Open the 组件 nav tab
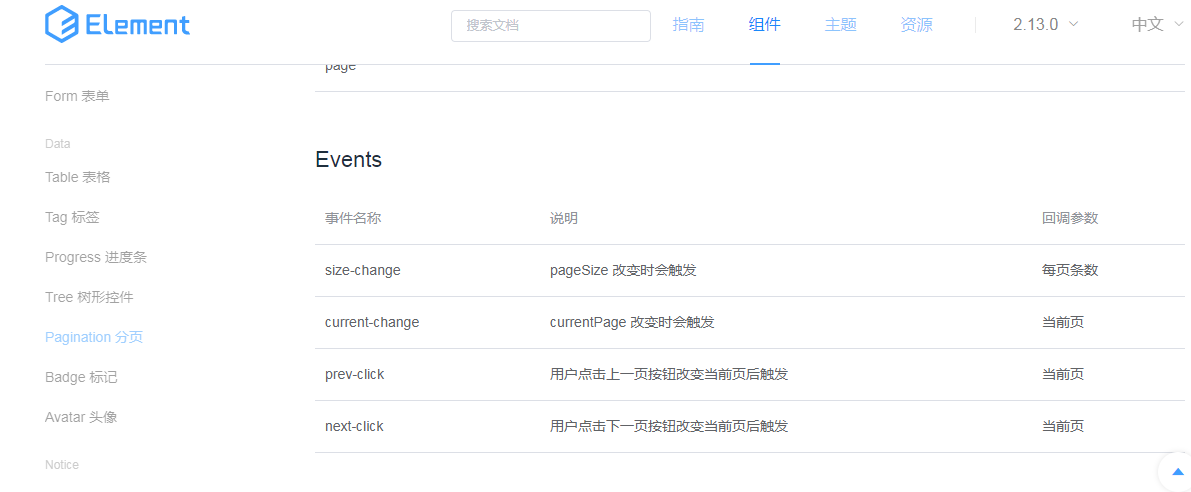 764,24
